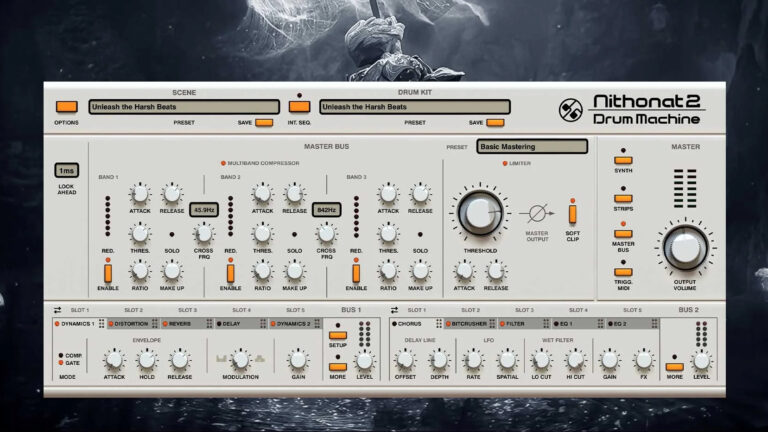Click the orange Options button

tap(66, 107)
